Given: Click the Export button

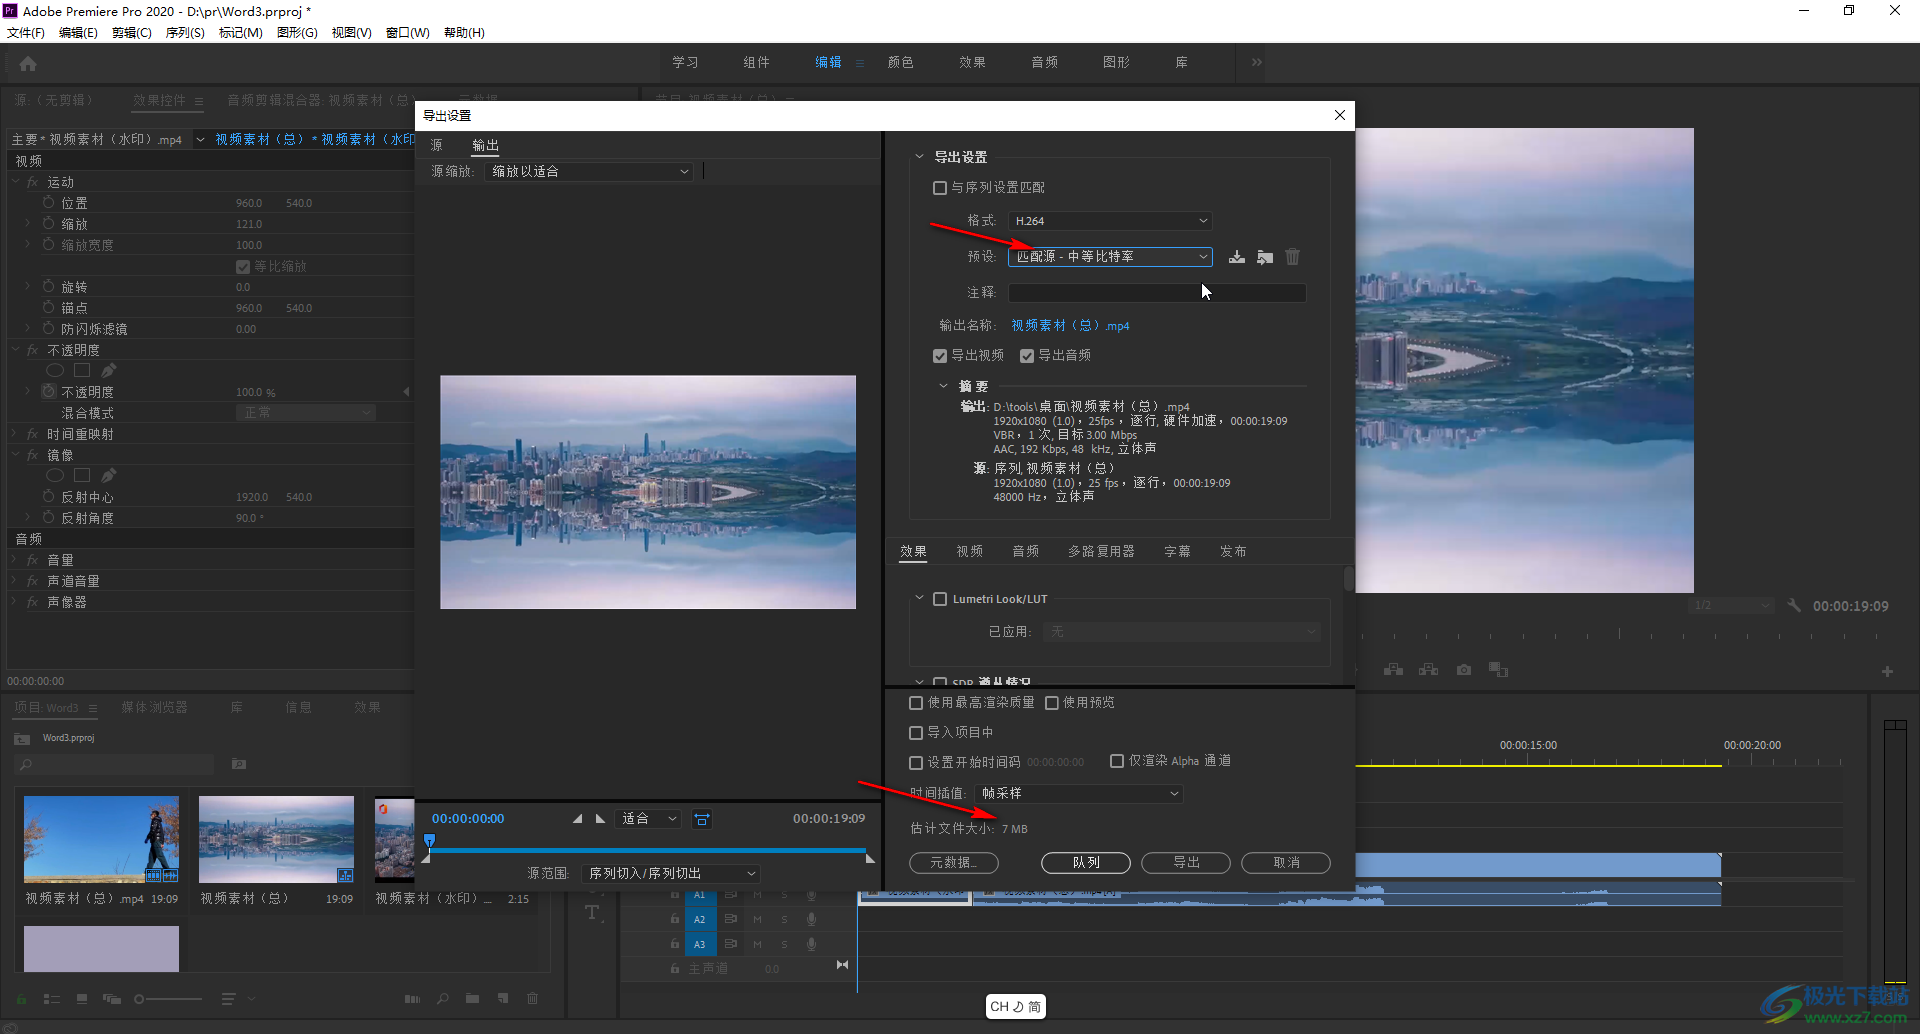Looking at the screenshot, I should (x=1186, y=863).
